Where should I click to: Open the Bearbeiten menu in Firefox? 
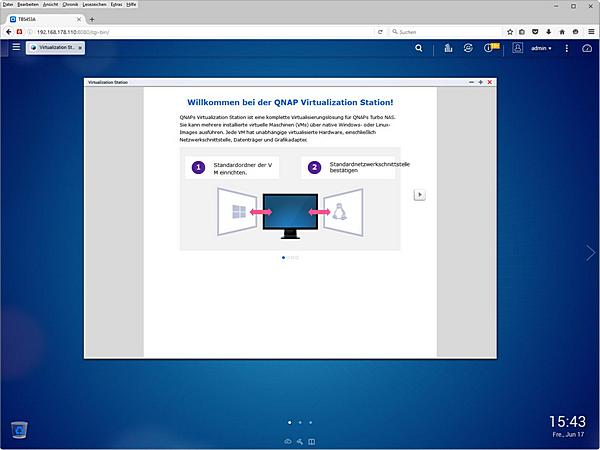pyautogui.click(x=28, y=4)
